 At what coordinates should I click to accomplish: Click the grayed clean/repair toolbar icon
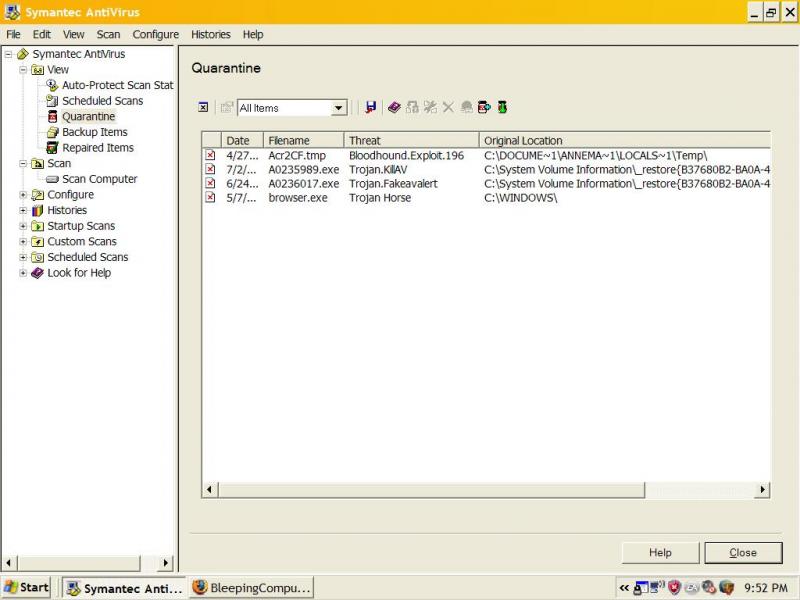430,107
